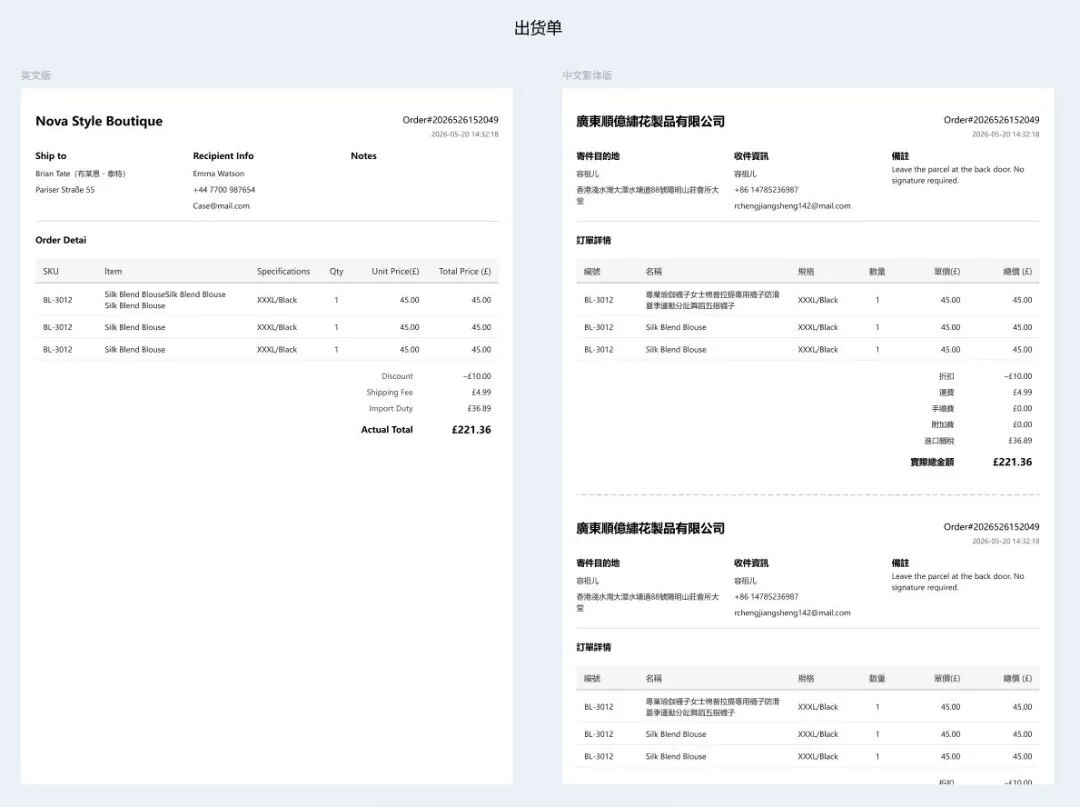Image resolution: width=1080 pixels, height=807 pixels.
Task: Click the 名稱 header in the second Chinese slip
Action: tap(654, 678)
